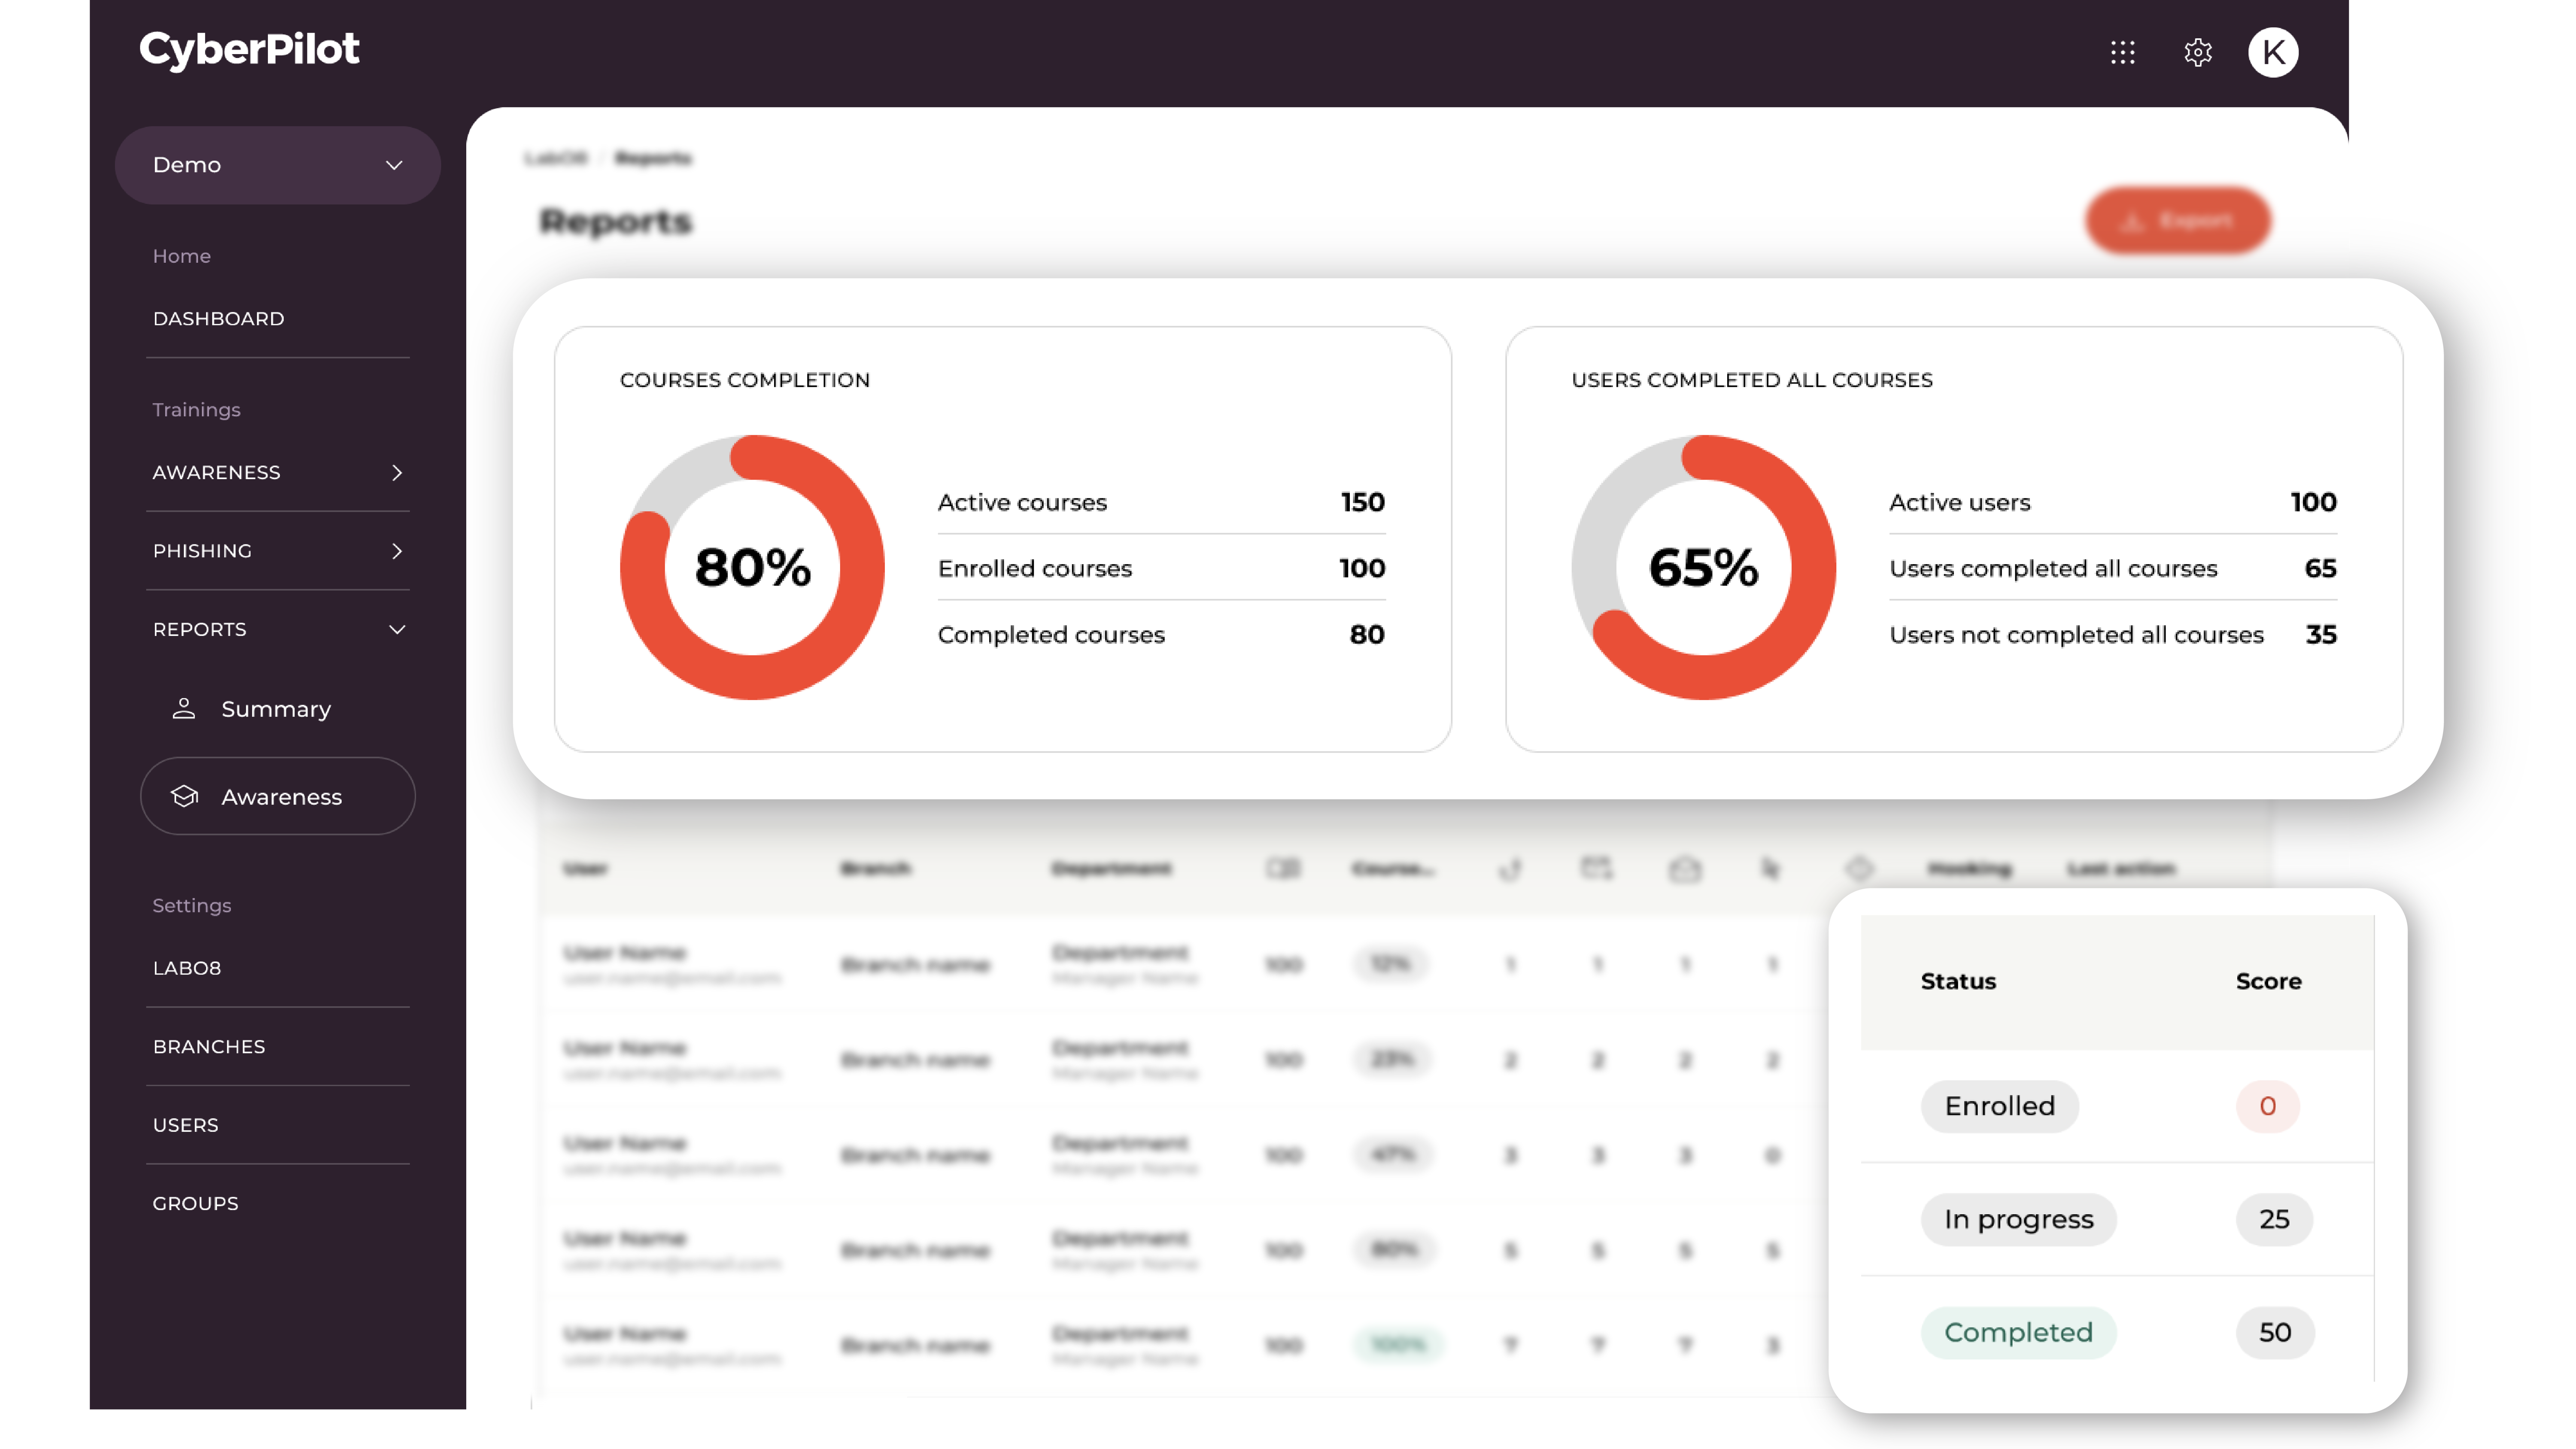Click the Users completed all courses row
This screenshot has height=1449, width=2576.
(x=2113, y=568)
